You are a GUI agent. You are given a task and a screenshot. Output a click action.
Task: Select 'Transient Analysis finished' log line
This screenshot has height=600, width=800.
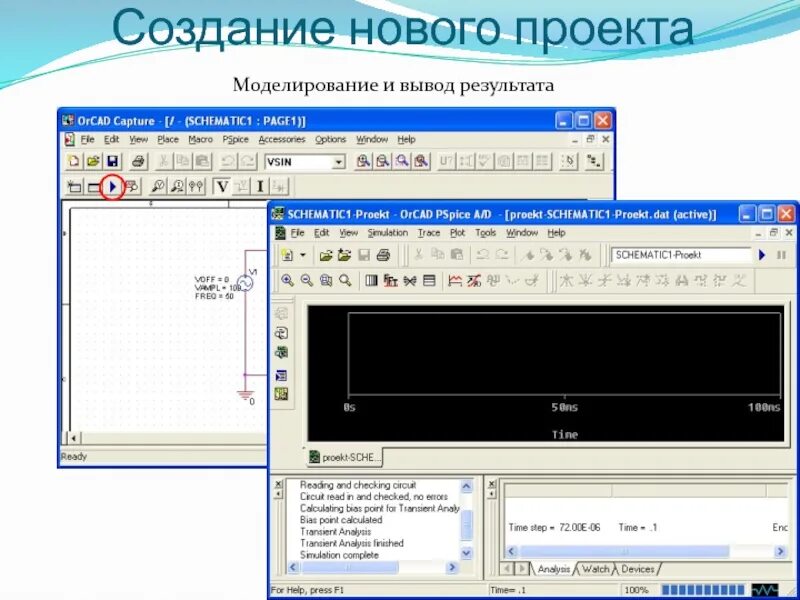coord(352,543)
